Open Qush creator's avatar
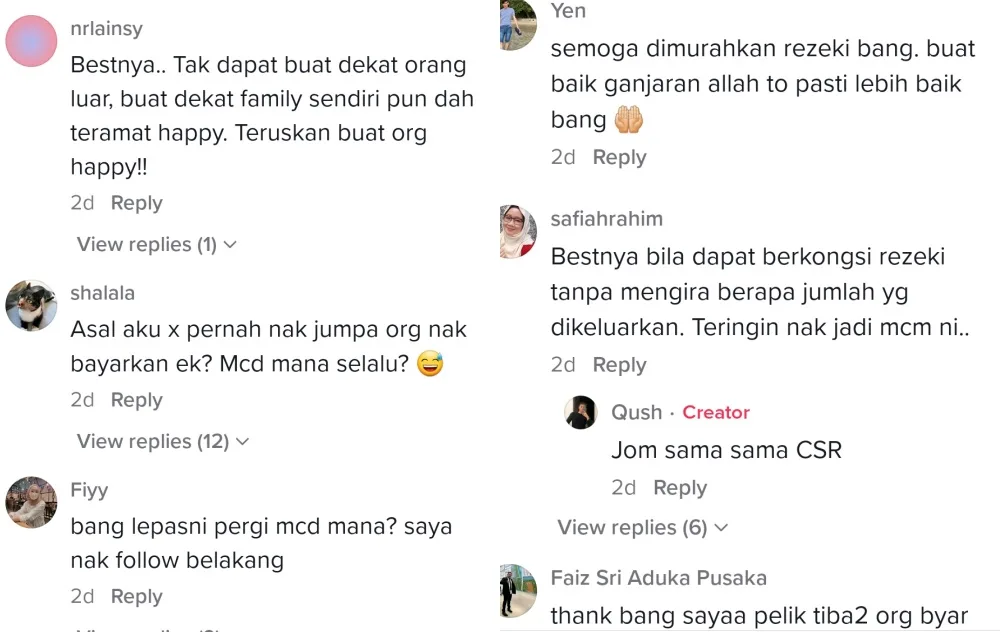The height and width of the screenshot is (632, 1000). pos(580,412)
